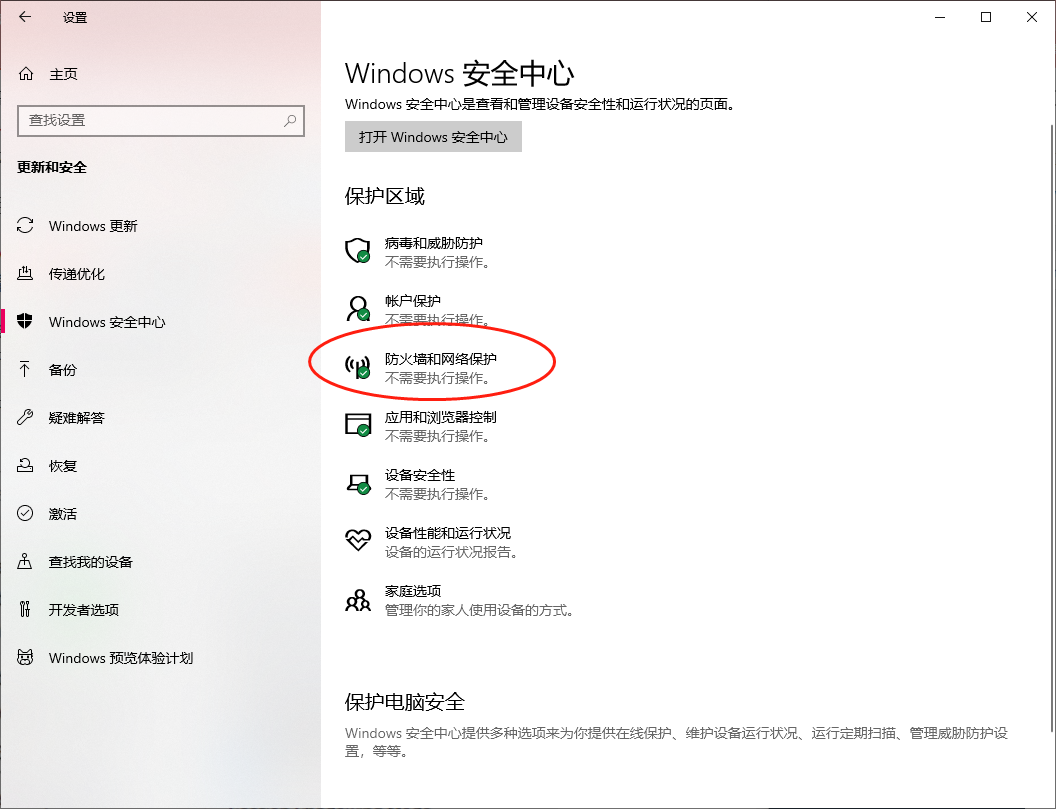Click the search magnifier in 查找设置 box
The height and width of the screenshot is (809, 1056).
[290, 121]
